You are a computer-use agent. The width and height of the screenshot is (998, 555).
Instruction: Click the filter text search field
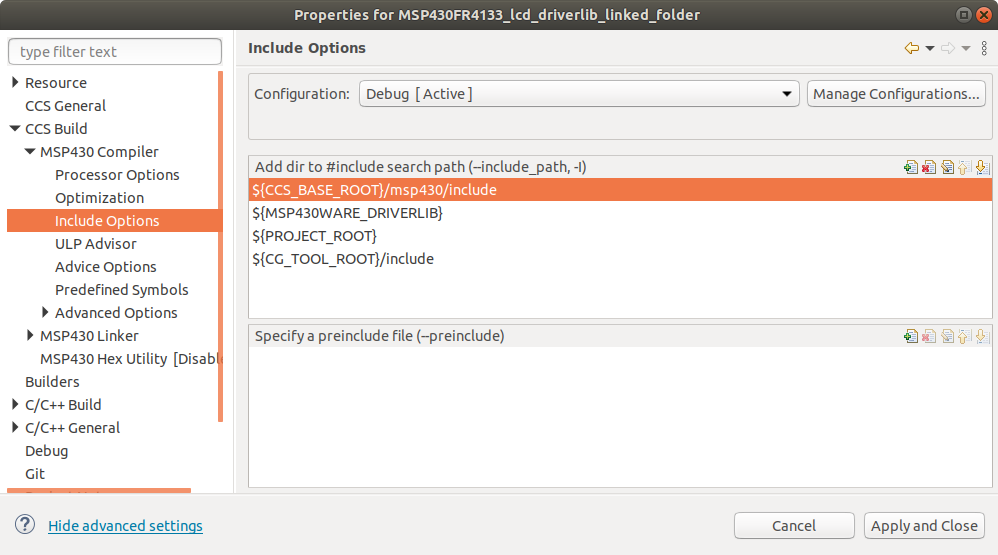point(115,52)
